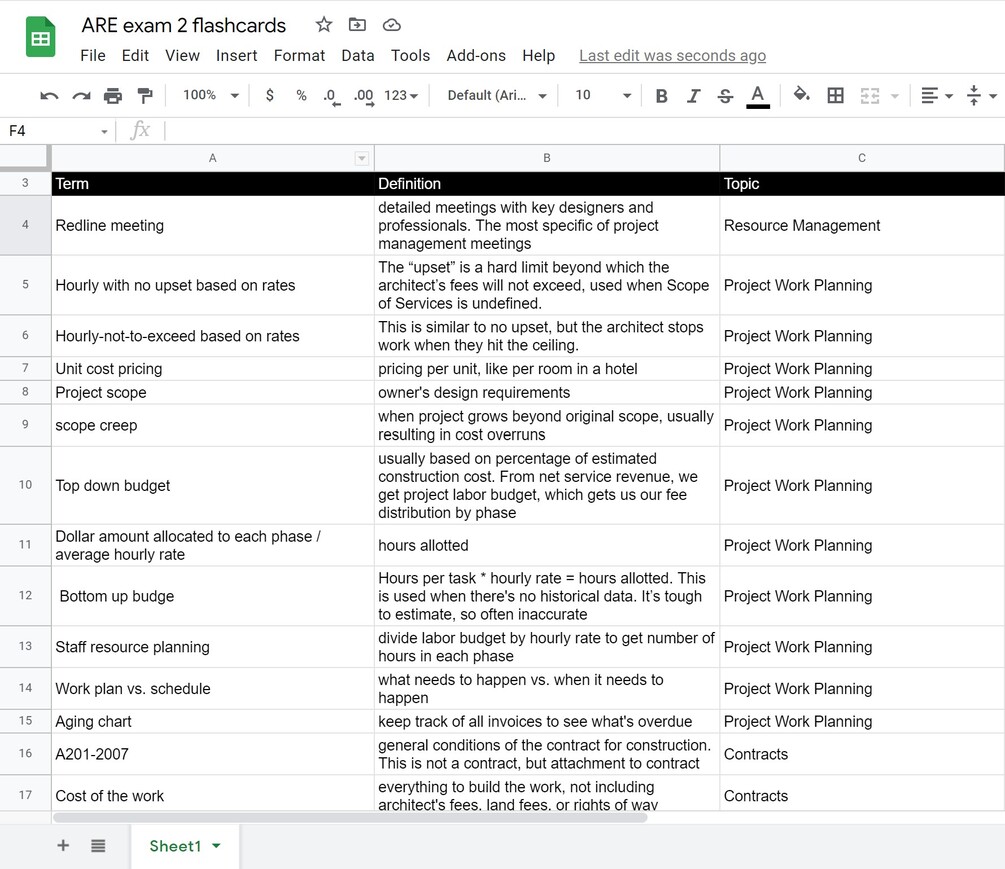Image resolution: width=1005 pixels, height=869 pixels.
Task: Open the text color picker
Action: click(x=758, y=96)
